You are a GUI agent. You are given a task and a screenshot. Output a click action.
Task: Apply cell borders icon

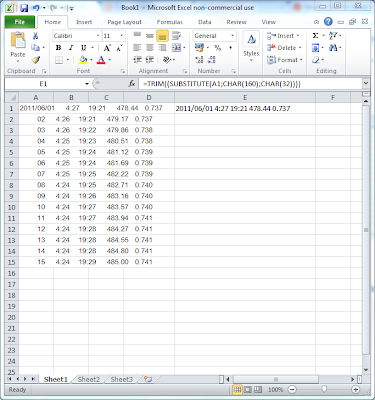(x=59, y=60)
